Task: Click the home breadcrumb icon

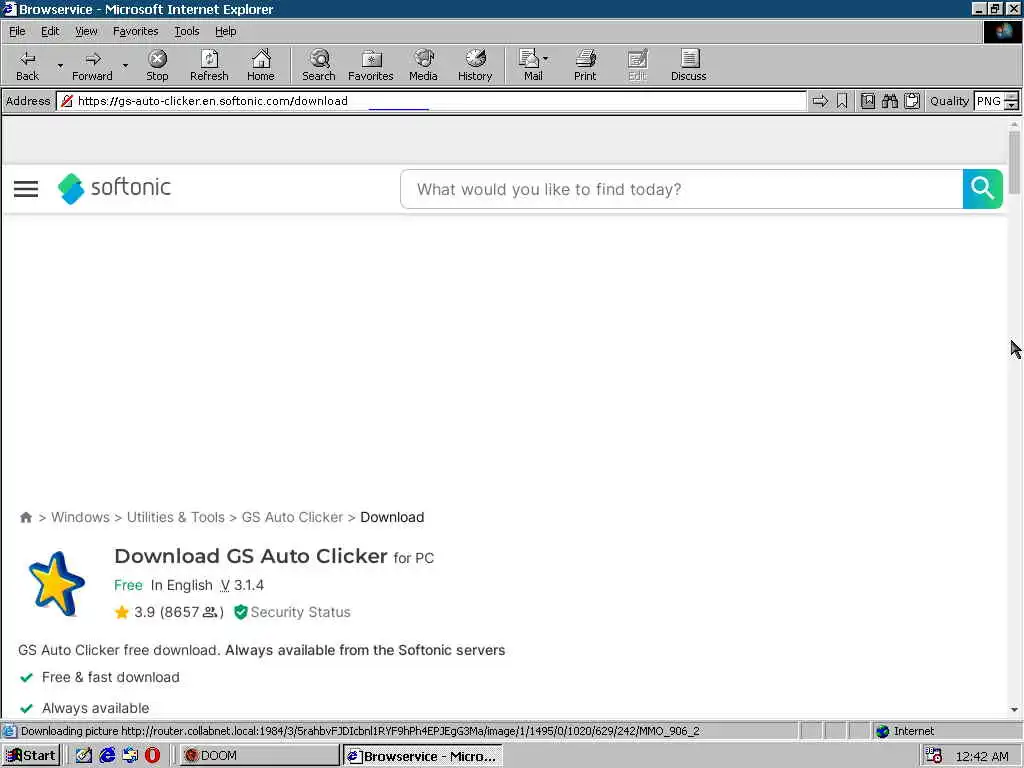Action: (25, 517)
